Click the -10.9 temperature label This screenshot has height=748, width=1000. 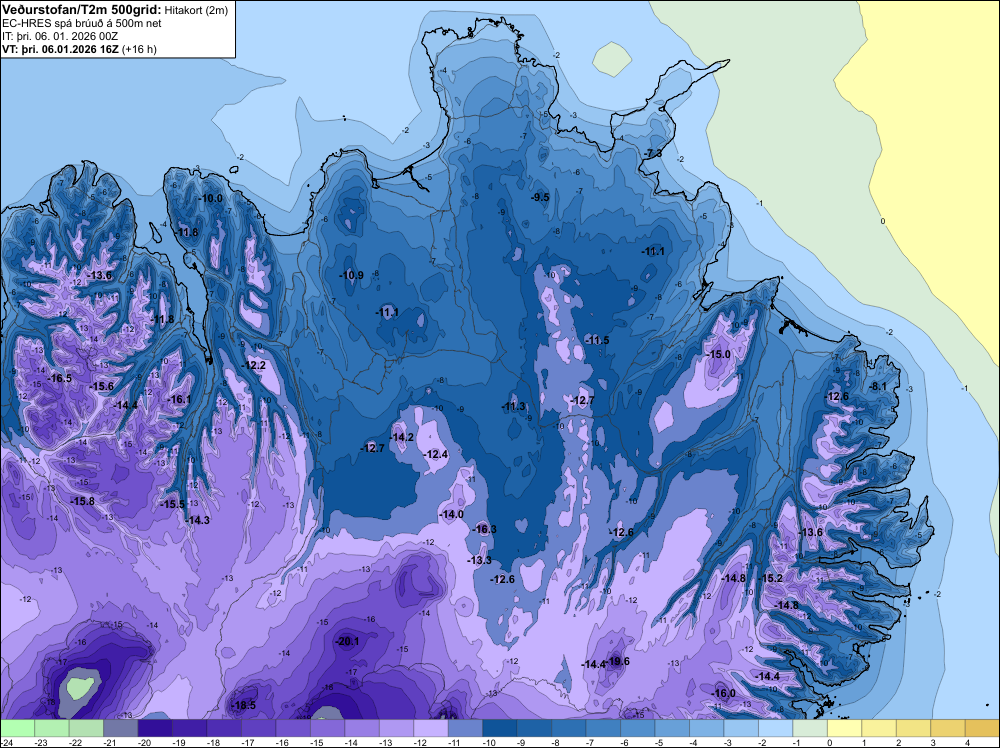351,275
